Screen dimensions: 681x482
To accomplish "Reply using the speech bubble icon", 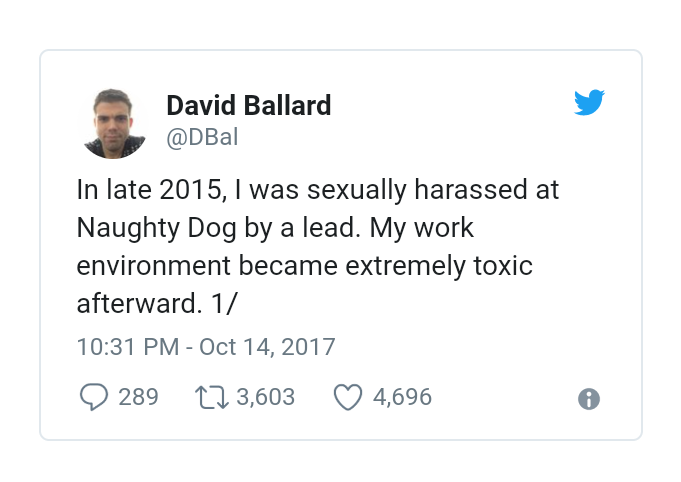I will pos(94,397).
